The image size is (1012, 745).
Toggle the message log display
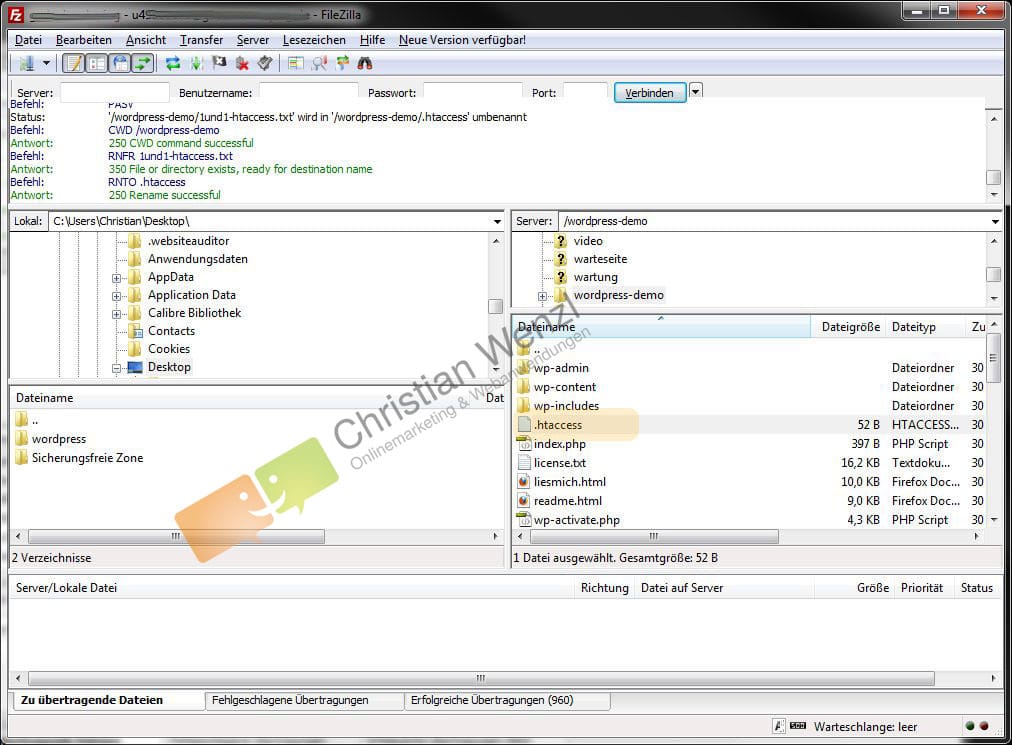click(x=74, y=63)
